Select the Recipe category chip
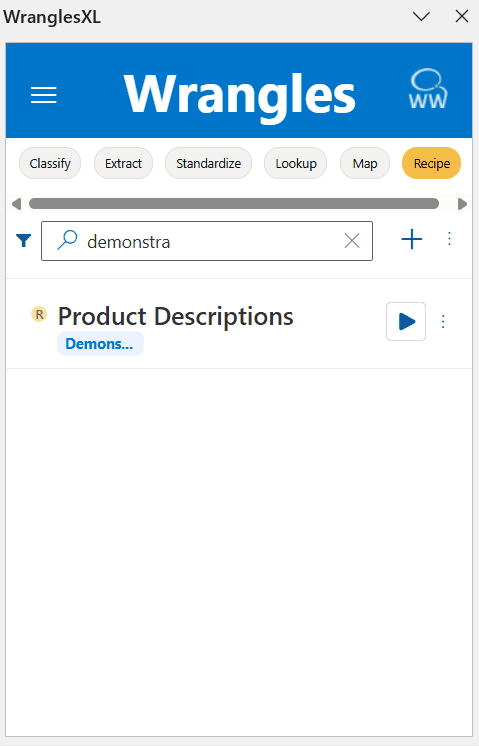The image size is (479, 746). 431,163
